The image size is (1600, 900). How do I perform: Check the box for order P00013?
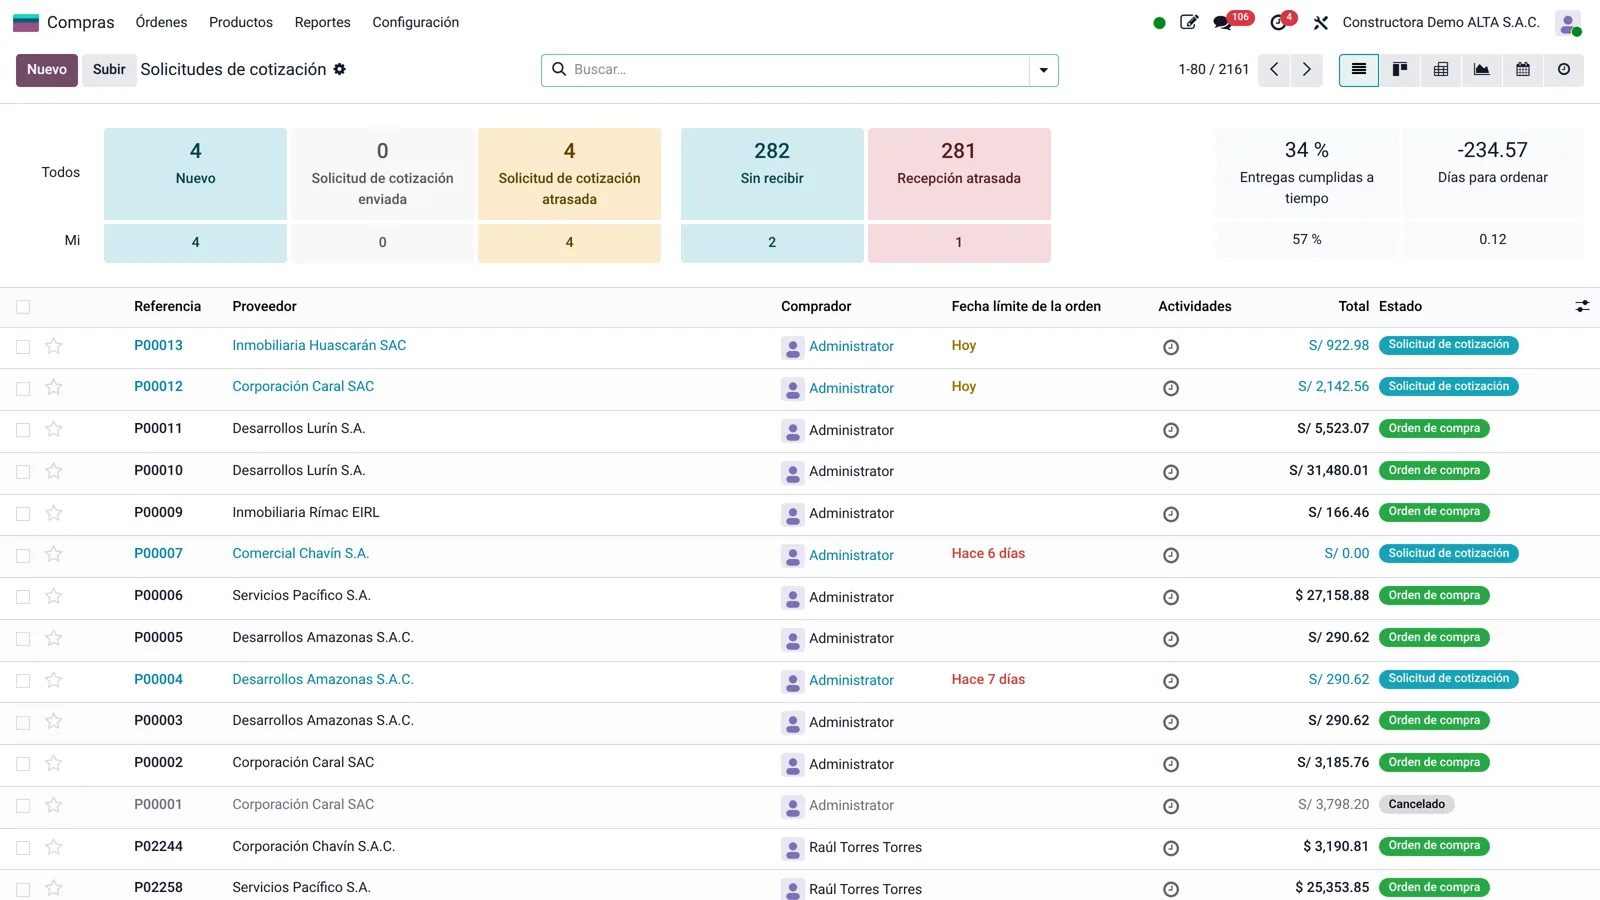23,347
